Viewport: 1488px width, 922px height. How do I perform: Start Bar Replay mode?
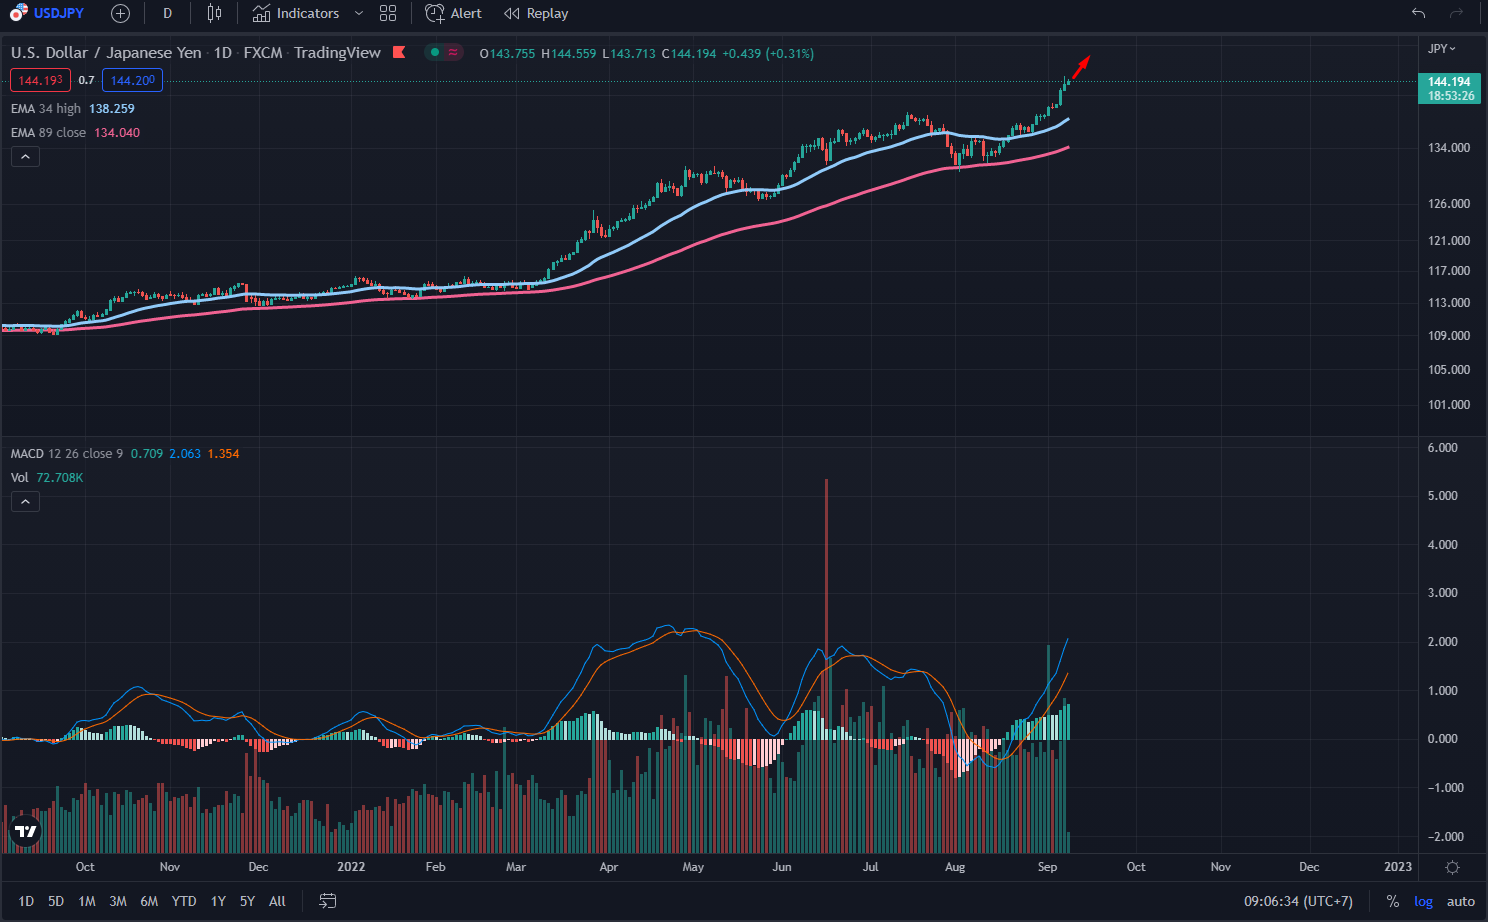(x=536, y=13)
